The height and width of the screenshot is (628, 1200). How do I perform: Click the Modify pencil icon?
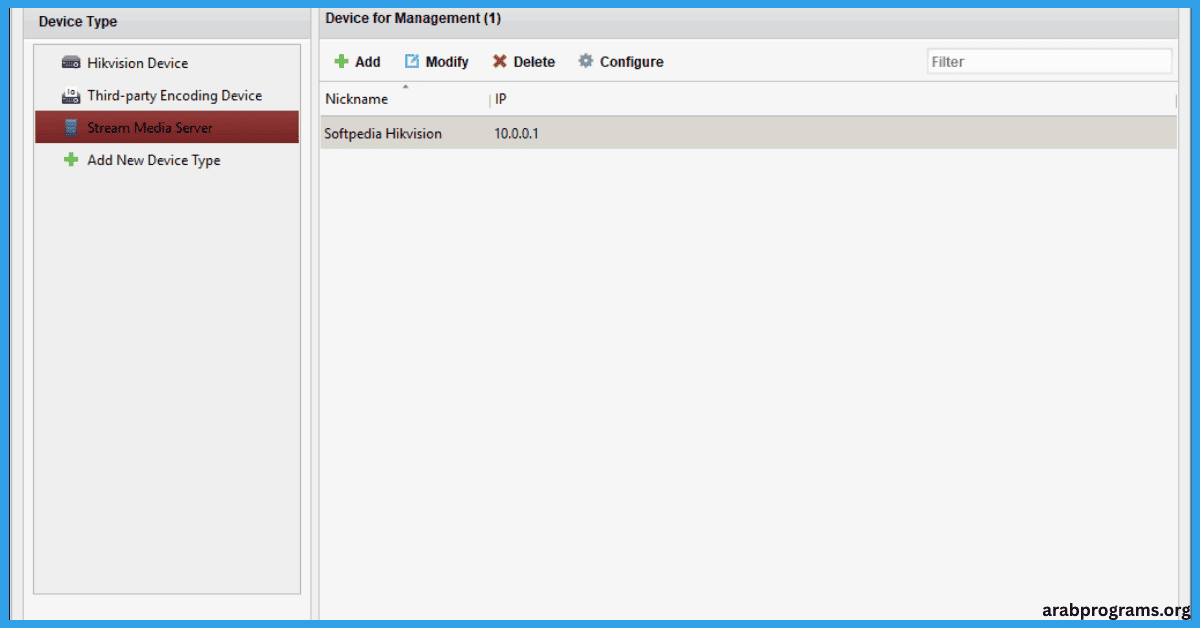tap(412, 62)
